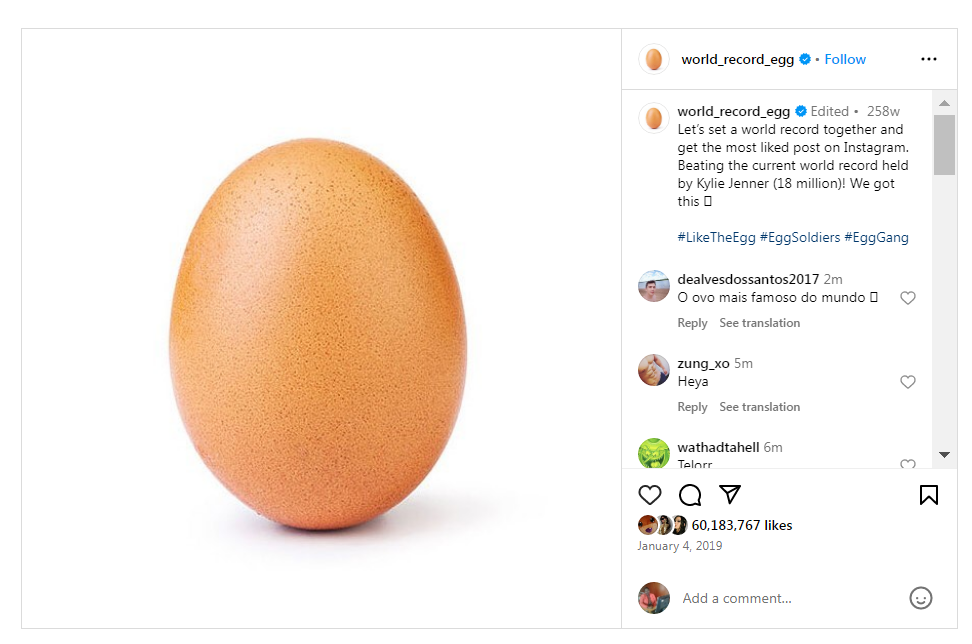The image size is (972, 644).
Task: Open the post options menu via three dots
Action: tap(928, 59)
